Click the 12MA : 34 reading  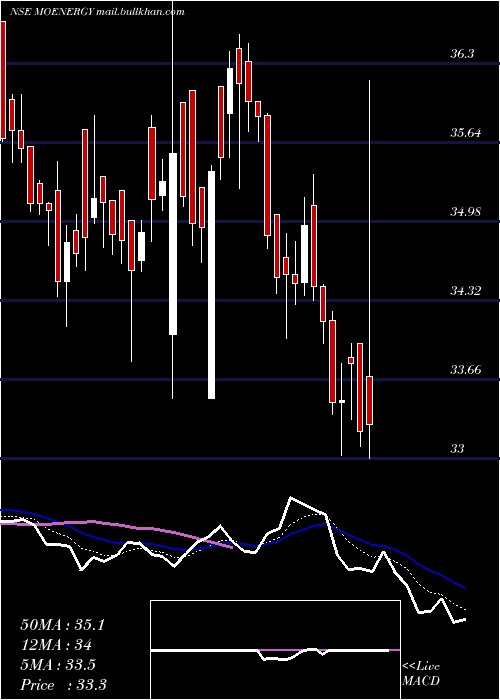(56, 645)
